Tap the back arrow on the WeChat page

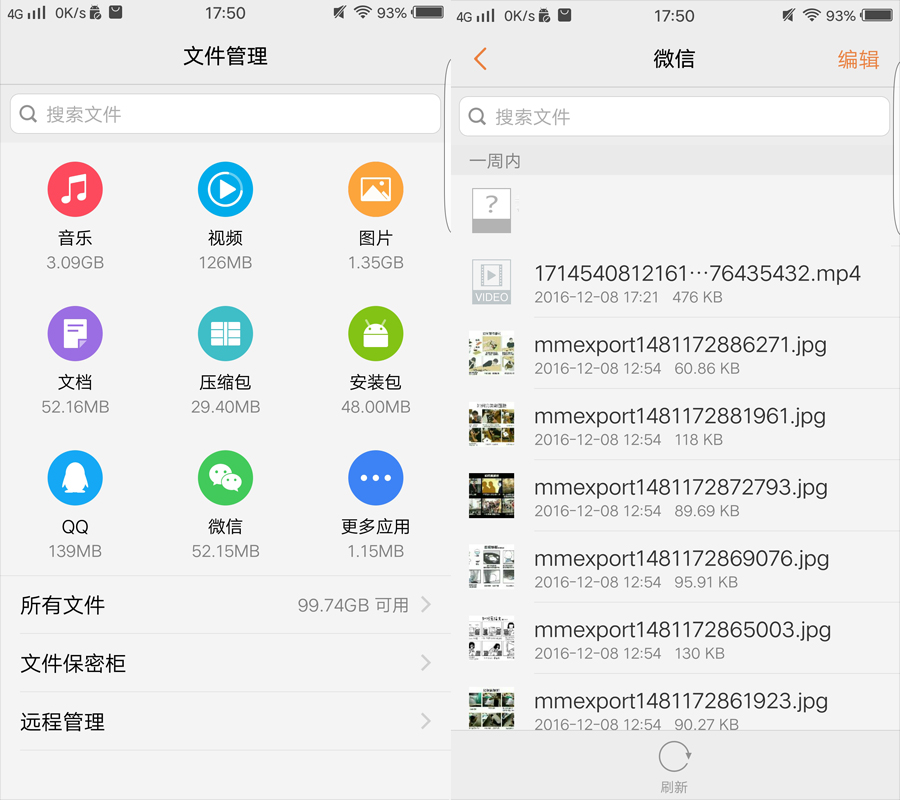pos(478,59)
